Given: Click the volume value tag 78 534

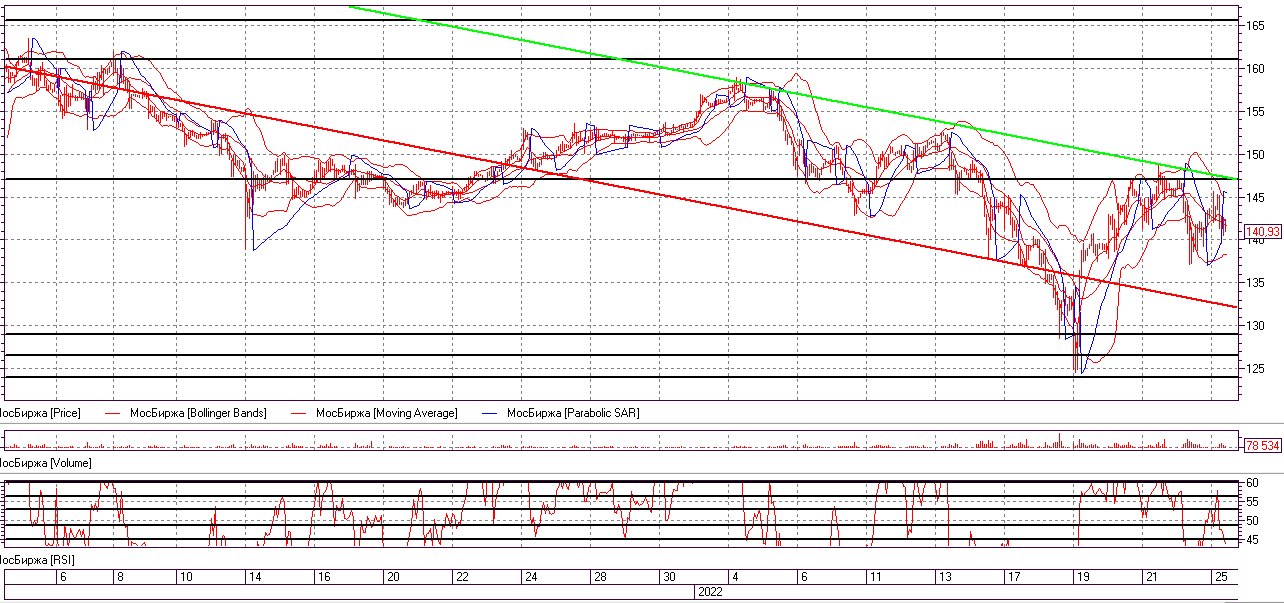Looking at the screenshot, I should 1261,444.
